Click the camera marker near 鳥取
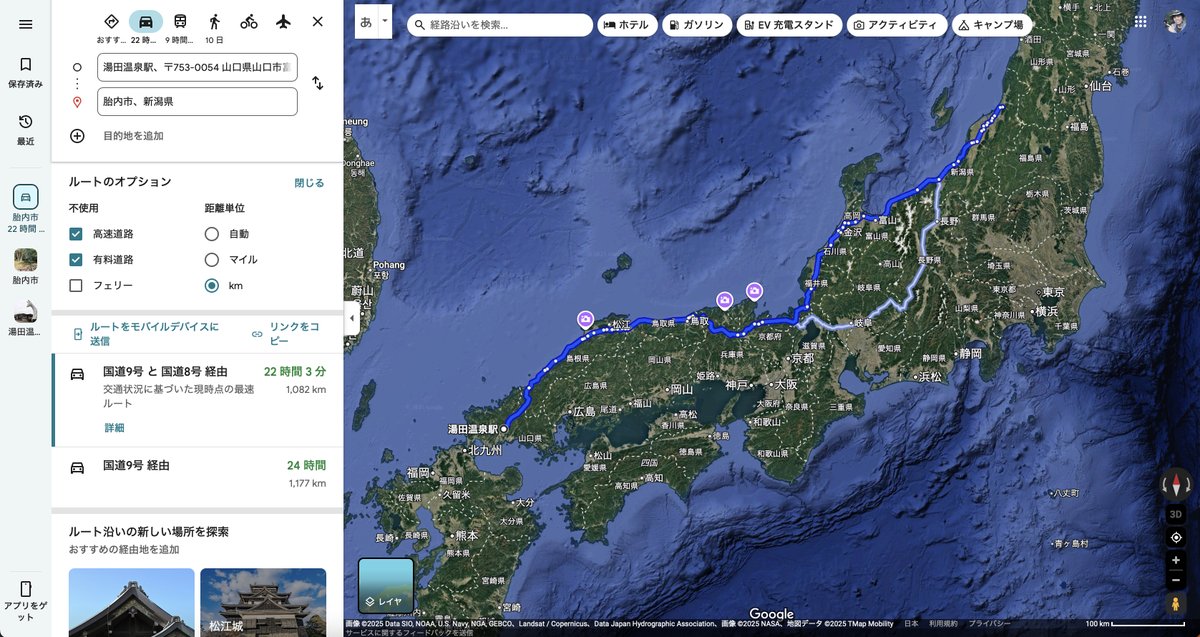Viewport: 1200px width, 637px height. point(725,299)
